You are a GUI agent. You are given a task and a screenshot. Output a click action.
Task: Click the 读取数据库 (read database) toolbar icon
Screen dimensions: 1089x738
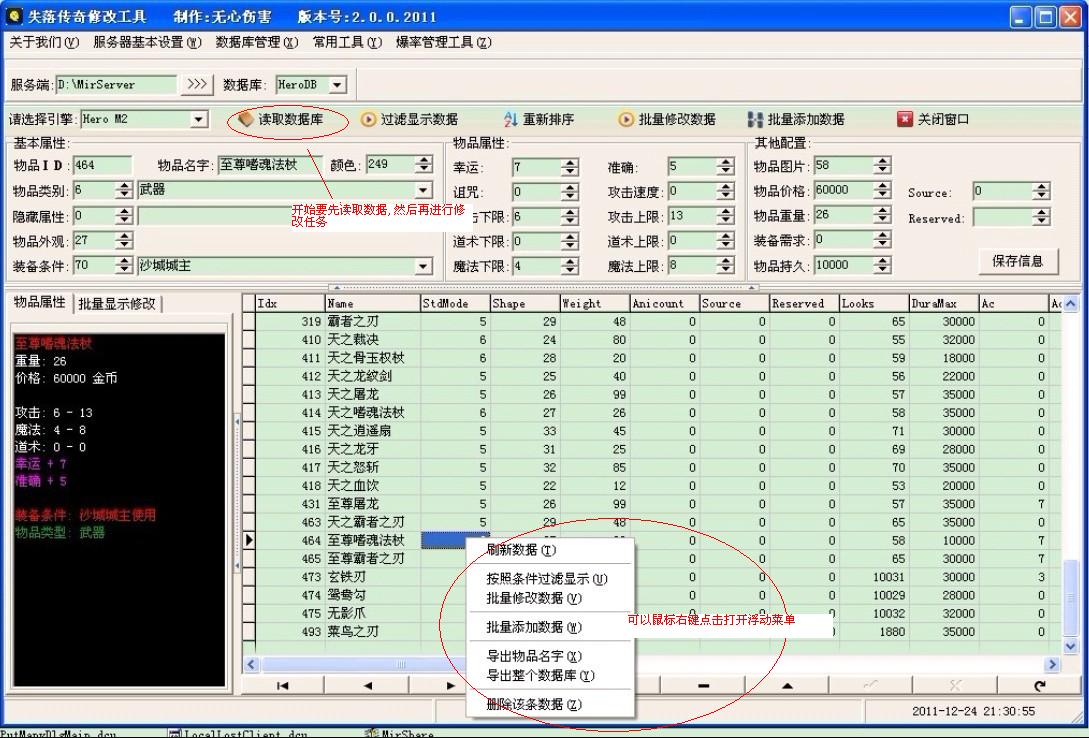[x=246, y=119]
